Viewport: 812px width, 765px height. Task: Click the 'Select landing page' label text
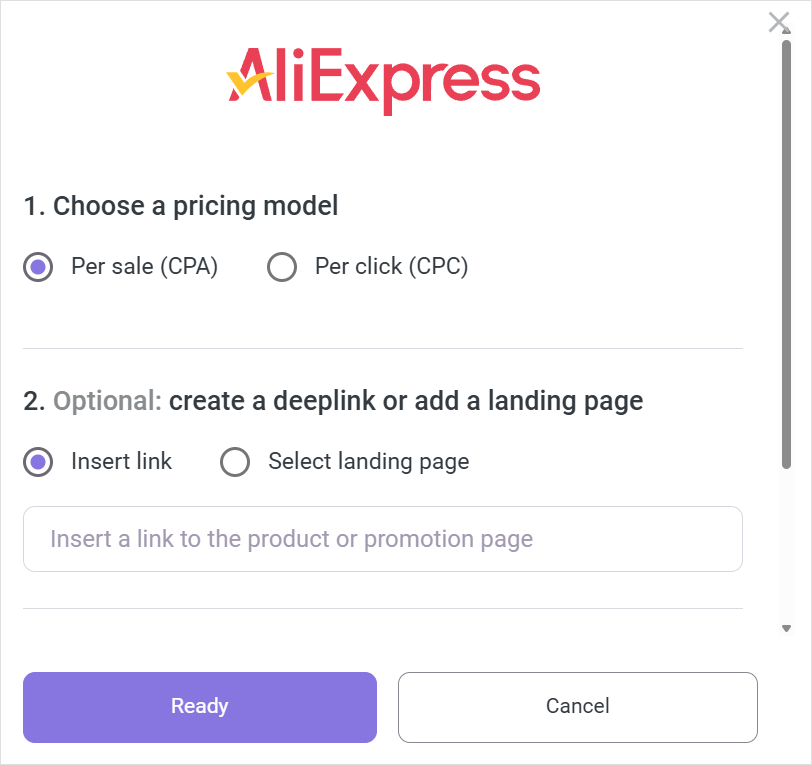click(368, 462)
